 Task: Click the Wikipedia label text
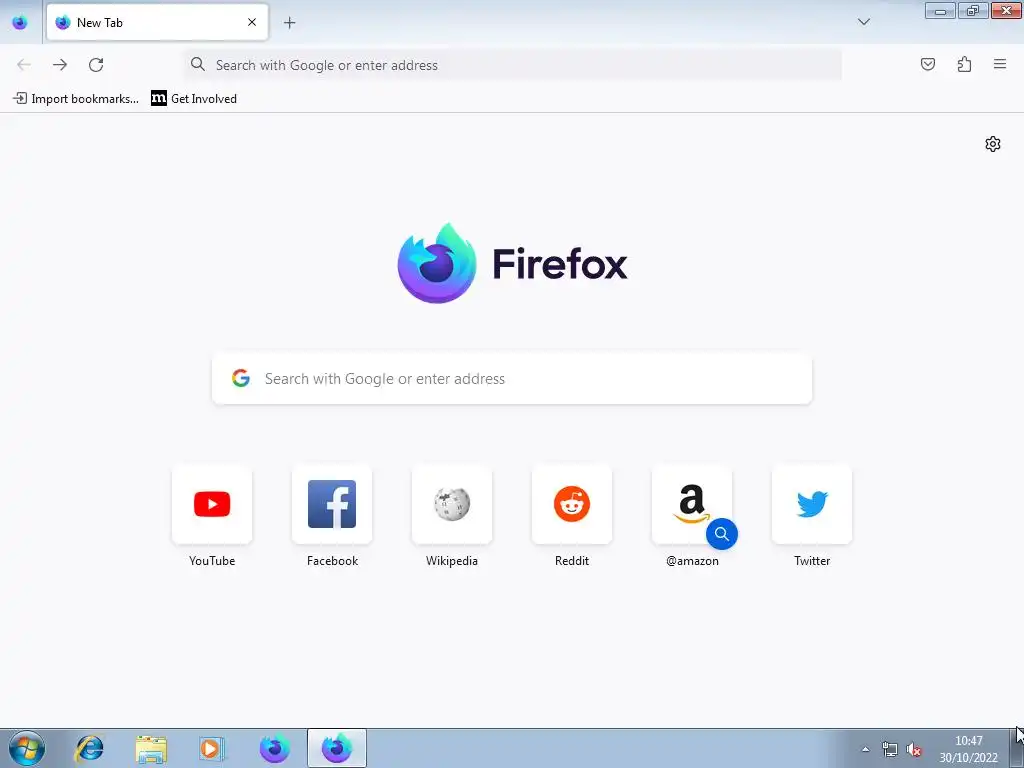pos(452,561)
